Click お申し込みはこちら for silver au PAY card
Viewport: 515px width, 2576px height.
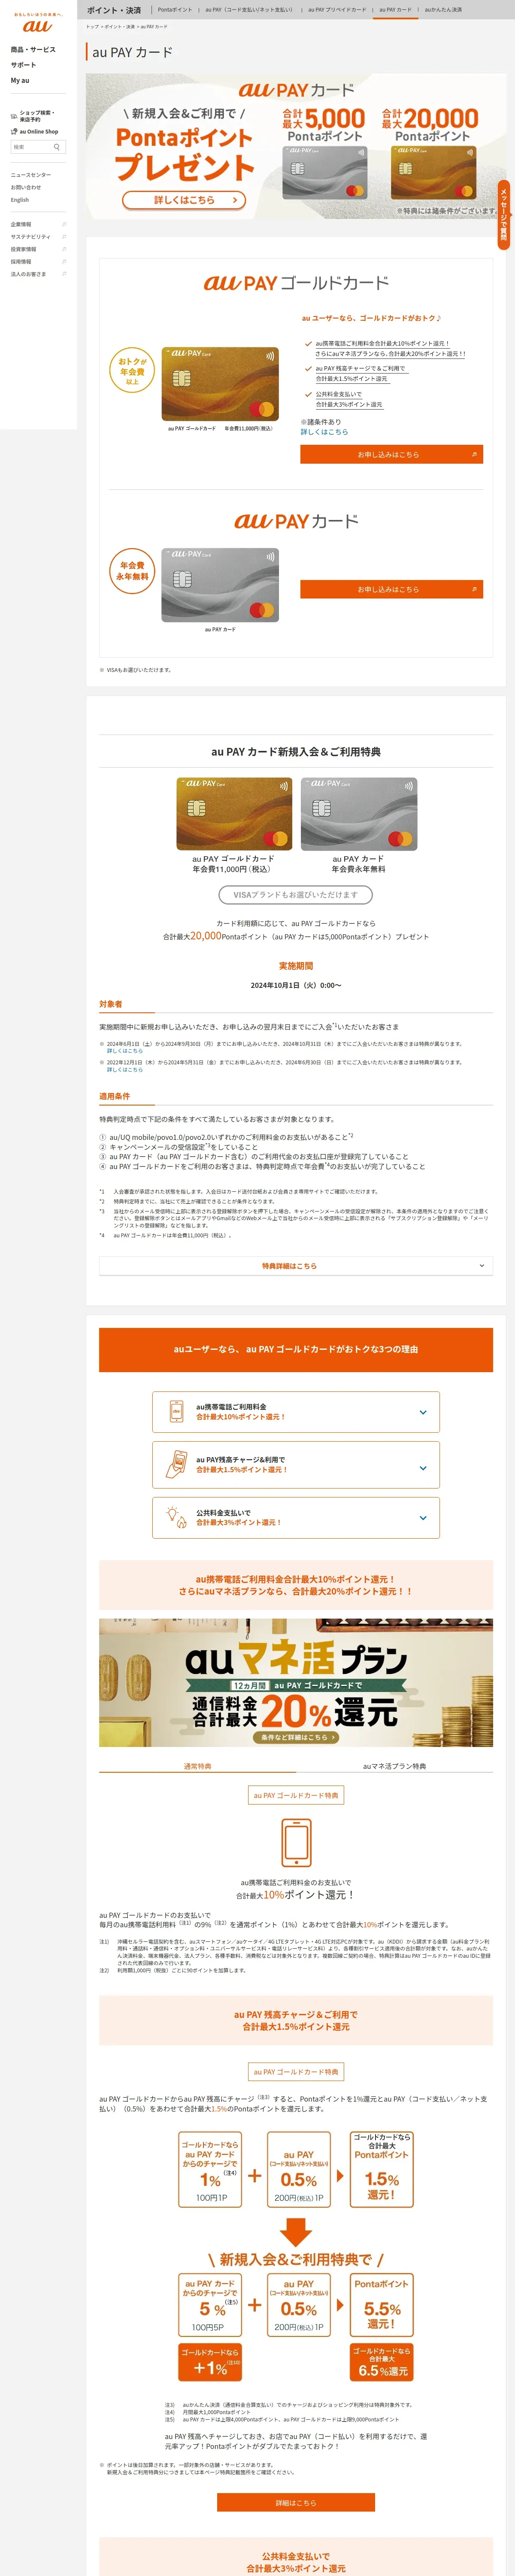(391, 589)
